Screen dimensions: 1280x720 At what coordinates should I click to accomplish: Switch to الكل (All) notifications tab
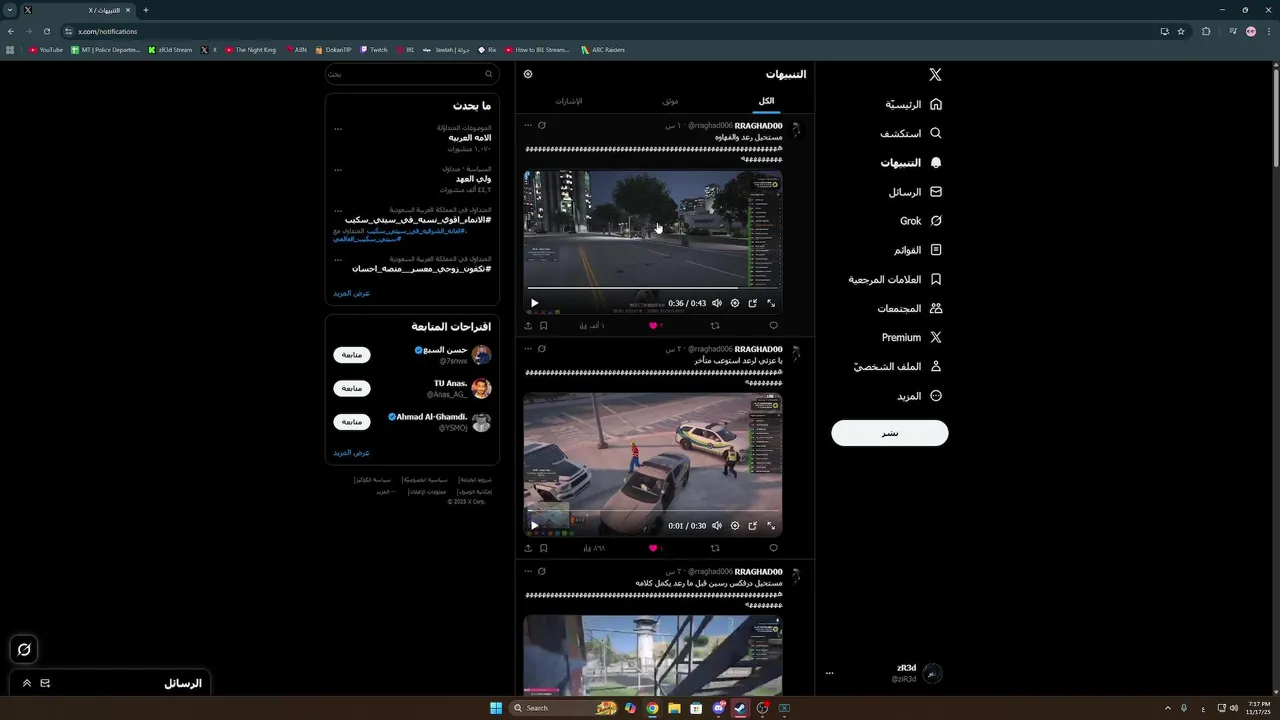[x=766, y=101]
